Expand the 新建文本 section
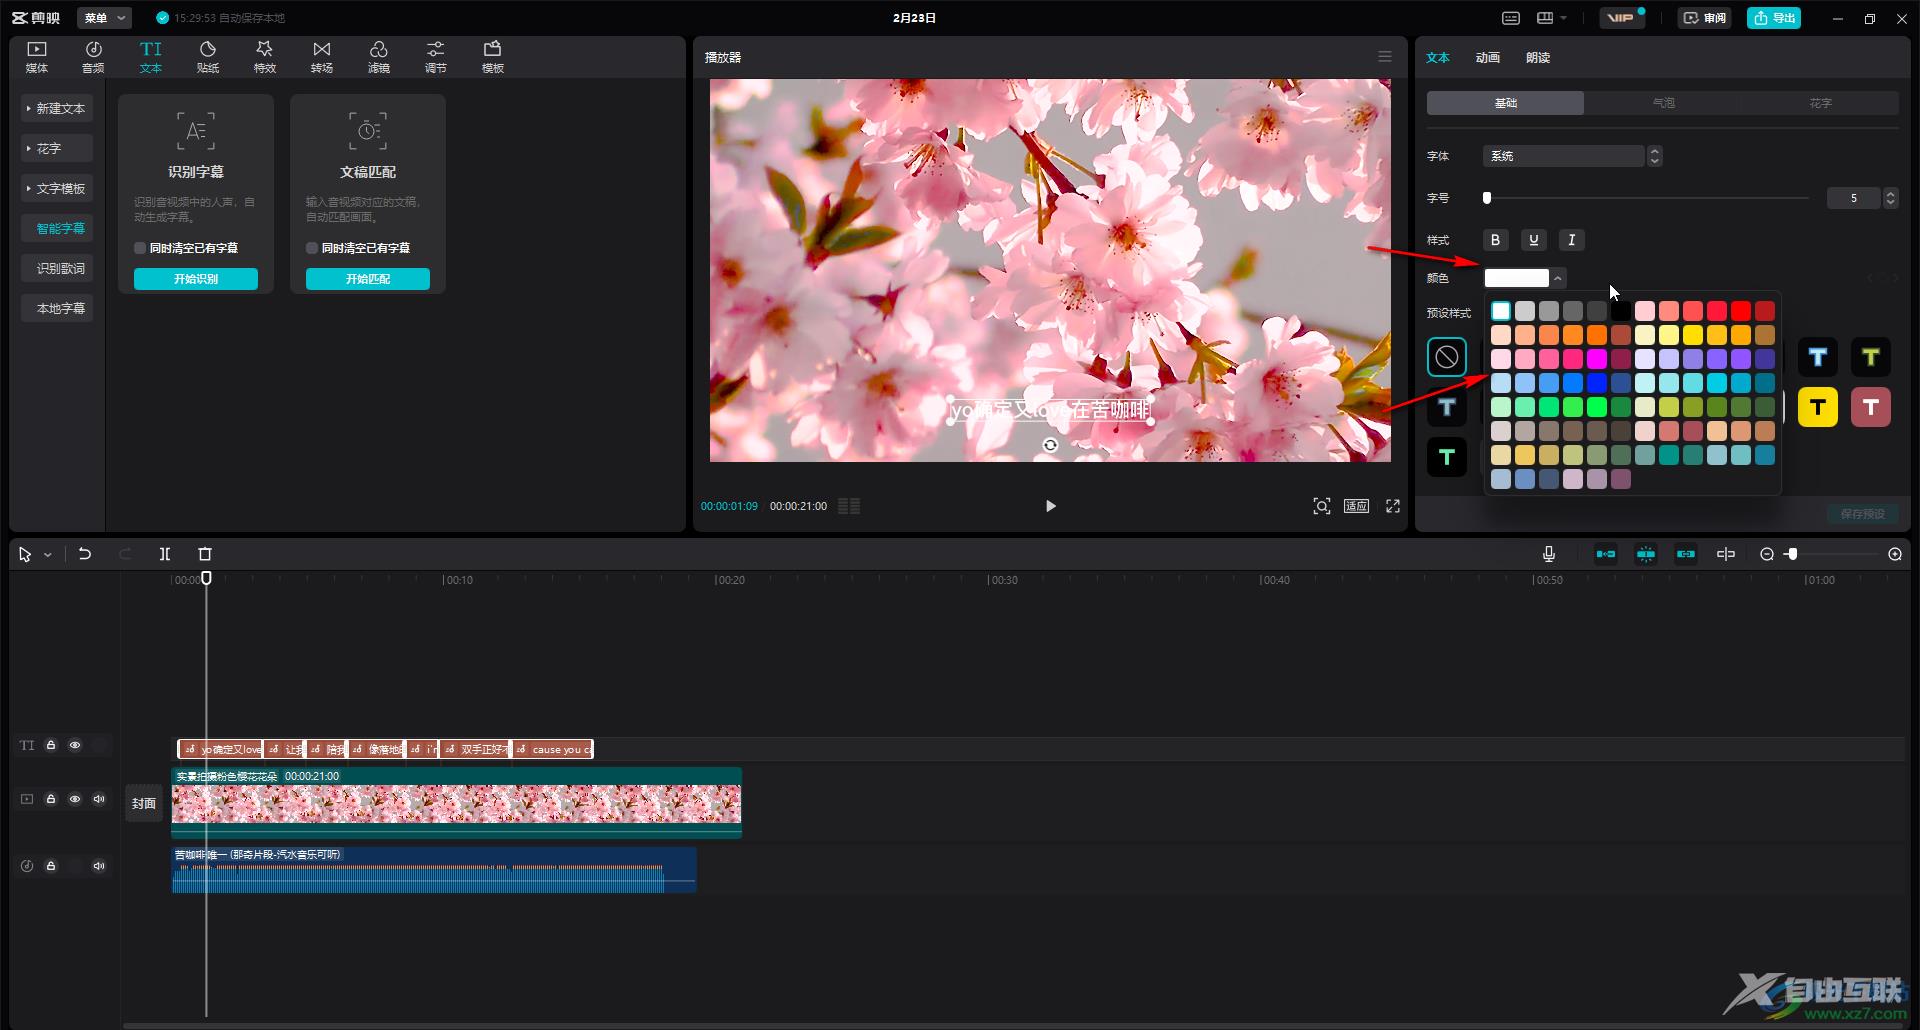The height and width of the screenshot is (1030, 1920). 58,108
